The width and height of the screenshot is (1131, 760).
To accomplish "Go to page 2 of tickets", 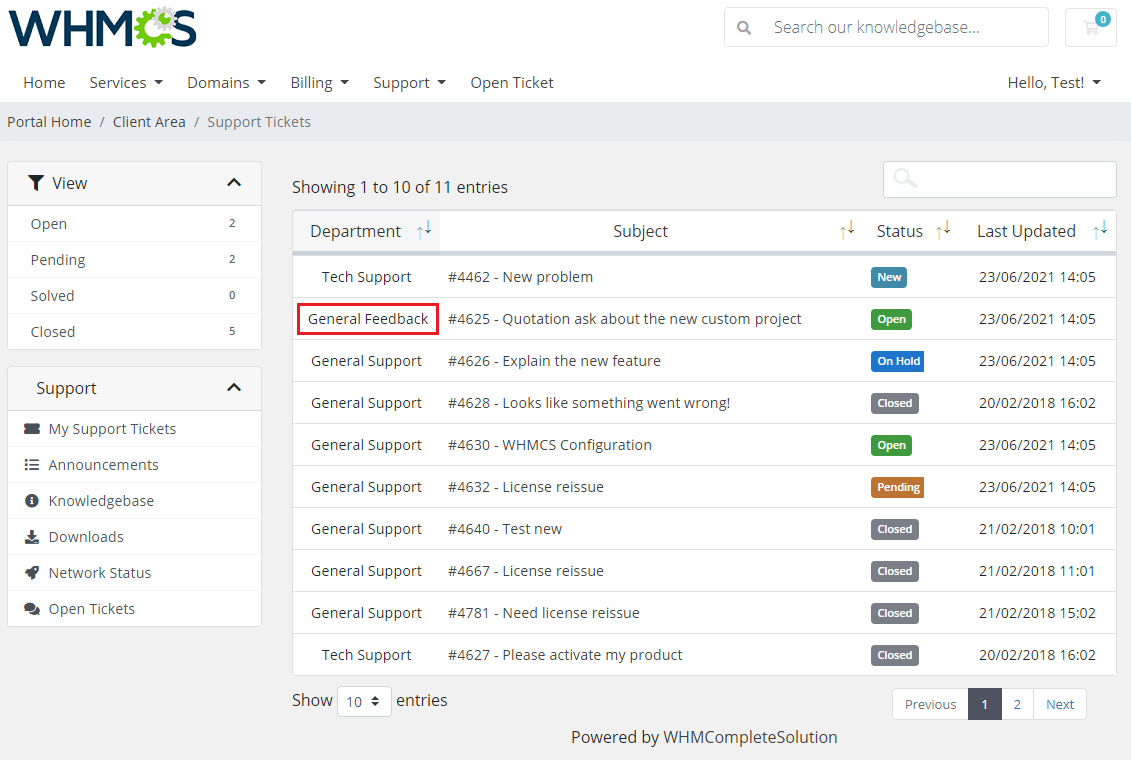I will (x=1017, y=704).
